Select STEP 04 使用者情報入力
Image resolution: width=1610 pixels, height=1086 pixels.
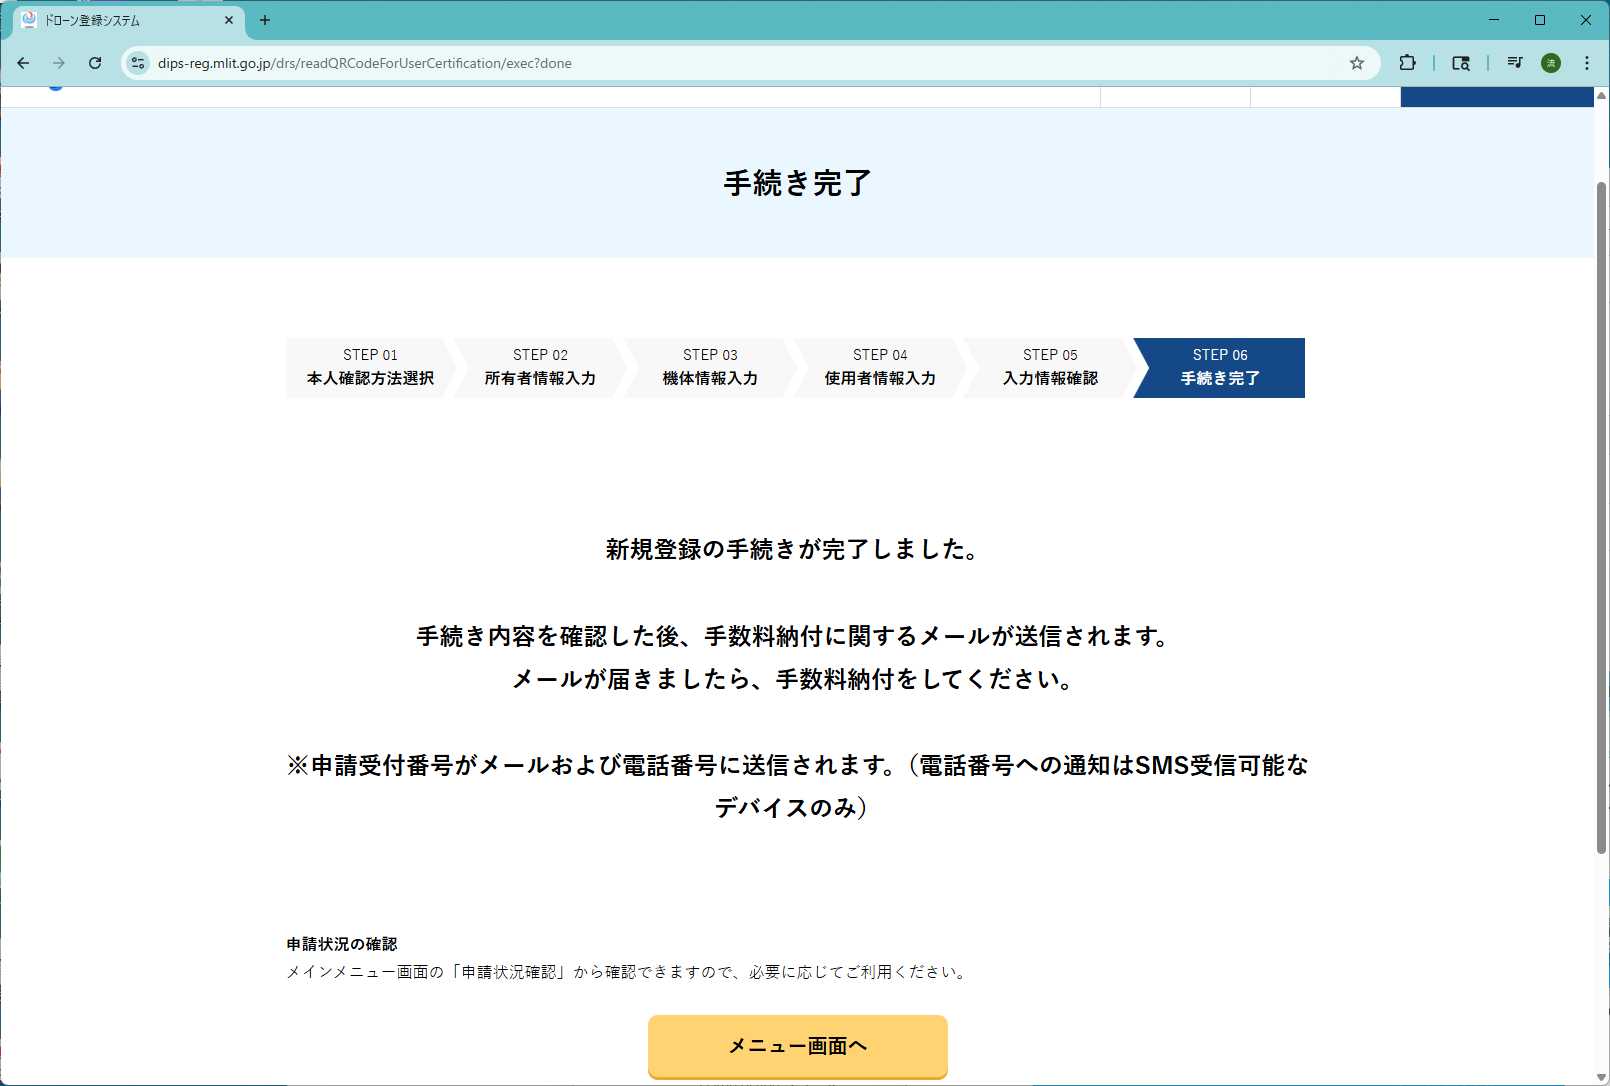tap(880, 367)
